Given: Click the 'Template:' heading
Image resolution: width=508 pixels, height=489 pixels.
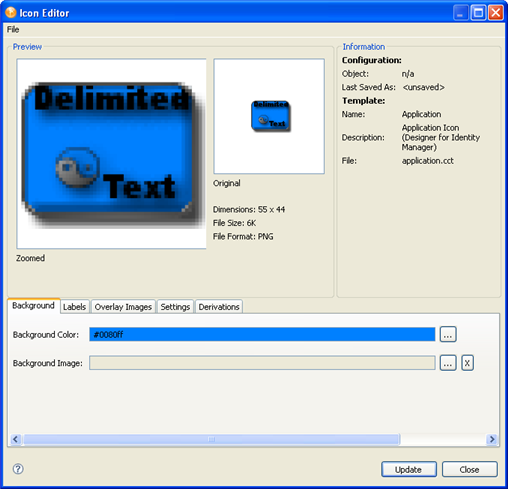Looking at the screenshot, I should tap(364, 100).
